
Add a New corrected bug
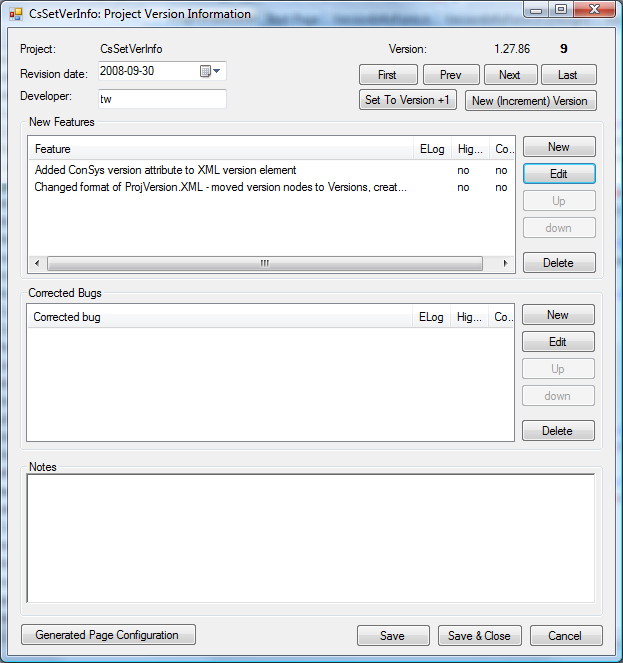pyautogui.click(x=557, y=315)
